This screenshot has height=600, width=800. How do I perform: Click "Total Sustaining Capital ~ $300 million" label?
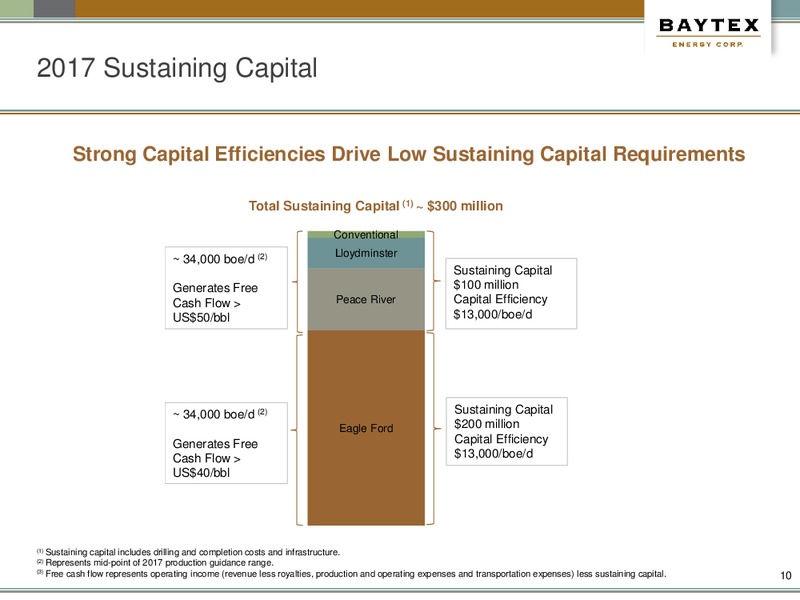376,206
